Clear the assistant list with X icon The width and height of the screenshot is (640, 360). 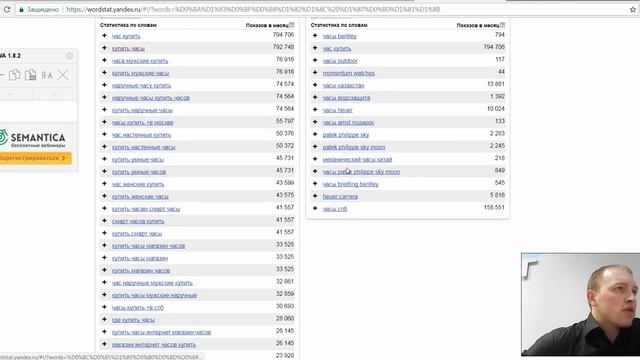(x=63, y=75)
